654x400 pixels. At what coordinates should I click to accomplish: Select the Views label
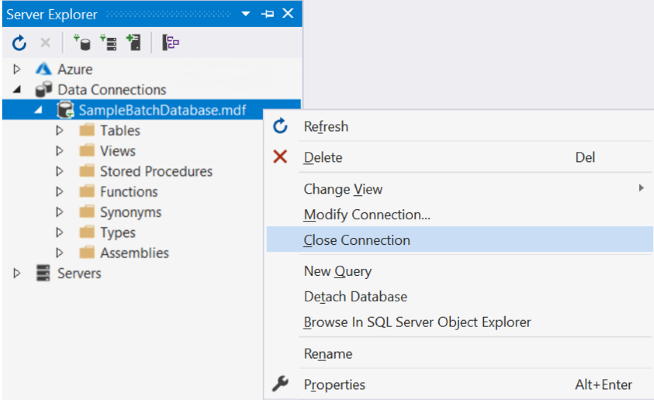point(118,151)
